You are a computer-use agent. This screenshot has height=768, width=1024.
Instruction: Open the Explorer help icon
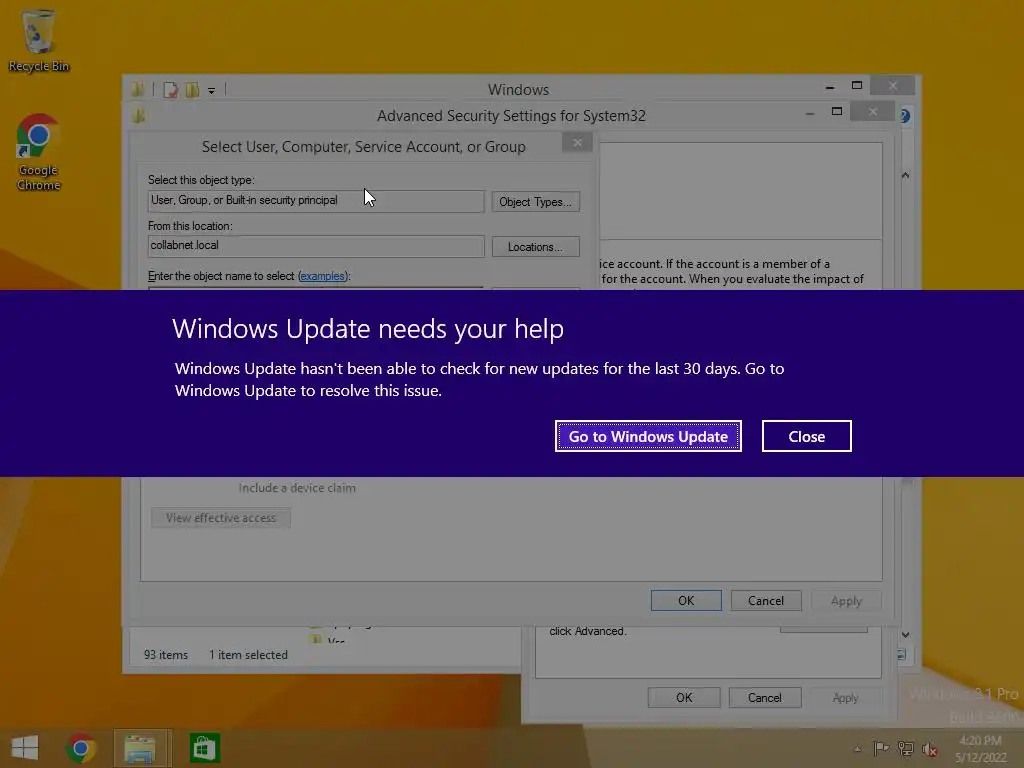(905, 116)
